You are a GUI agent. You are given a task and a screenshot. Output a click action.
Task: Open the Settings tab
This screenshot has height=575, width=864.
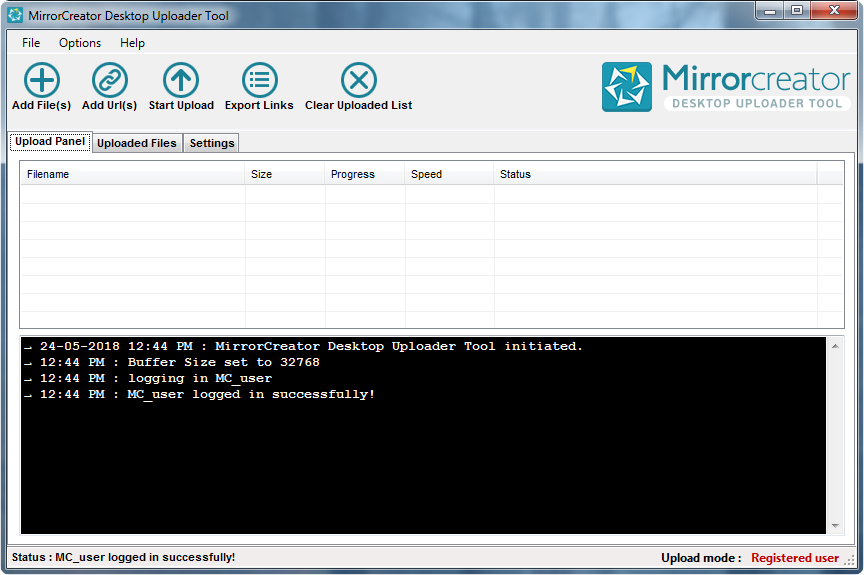pos(212,143)
